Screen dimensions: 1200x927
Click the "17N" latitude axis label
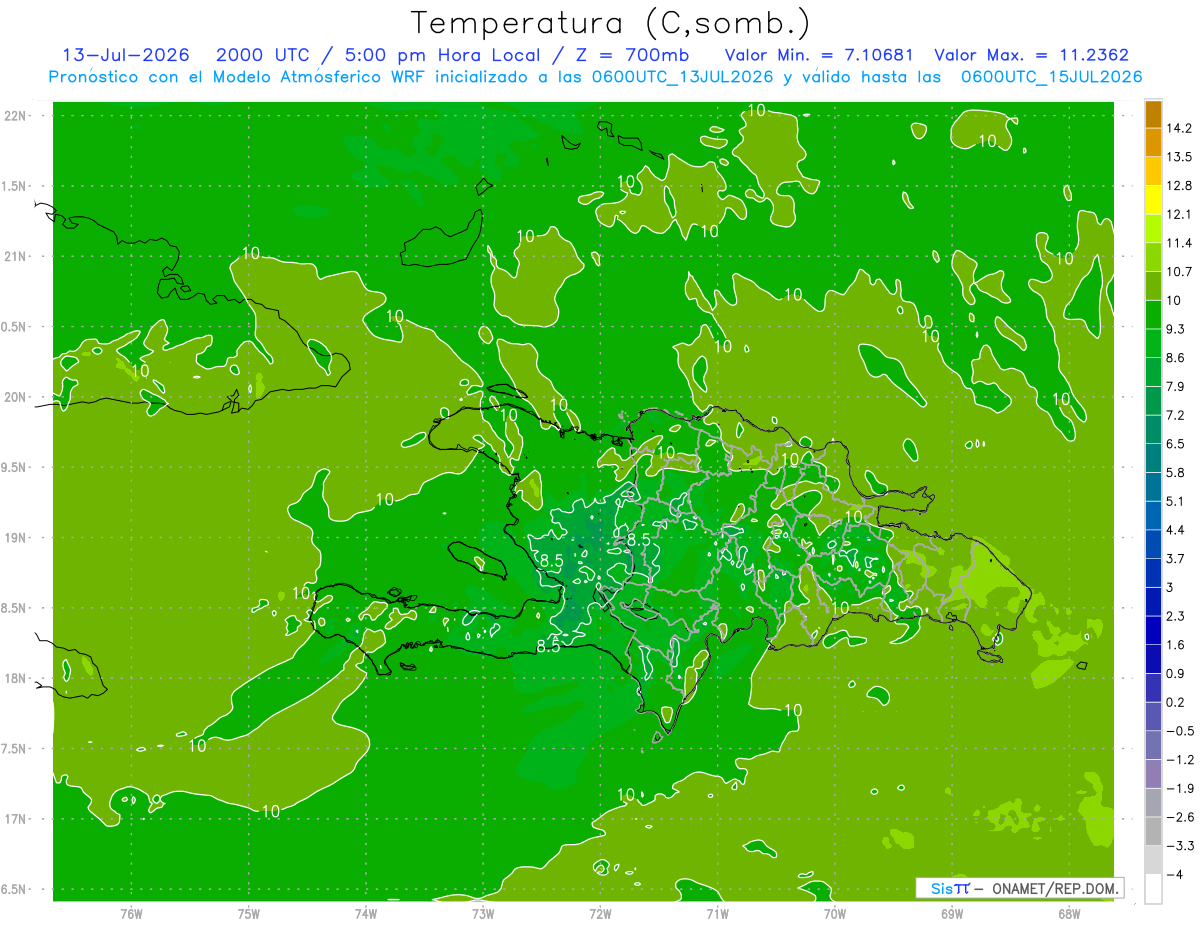[x=15, y=819]
